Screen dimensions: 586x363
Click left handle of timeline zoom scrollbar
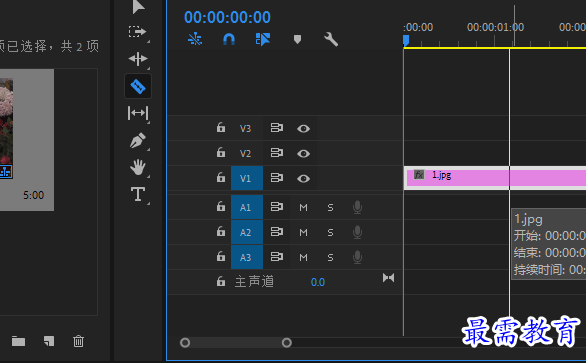click(185, 342)
